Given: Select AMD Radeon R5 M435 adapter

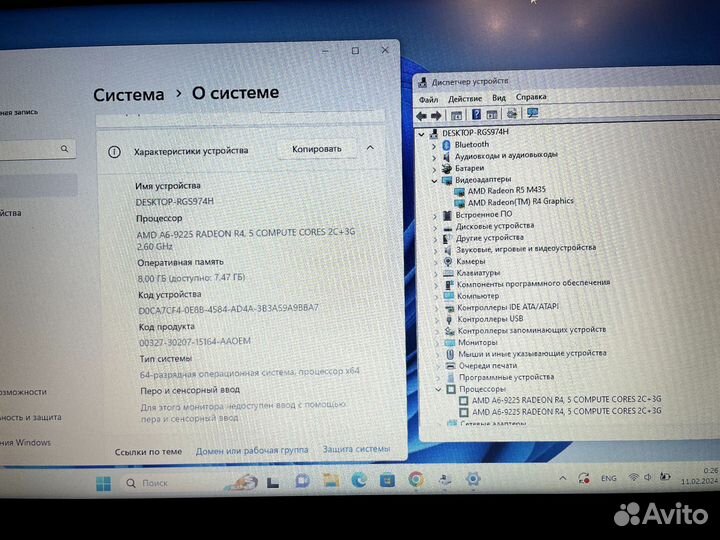Looking at the screenshot, I should click(x=506, y=190).
